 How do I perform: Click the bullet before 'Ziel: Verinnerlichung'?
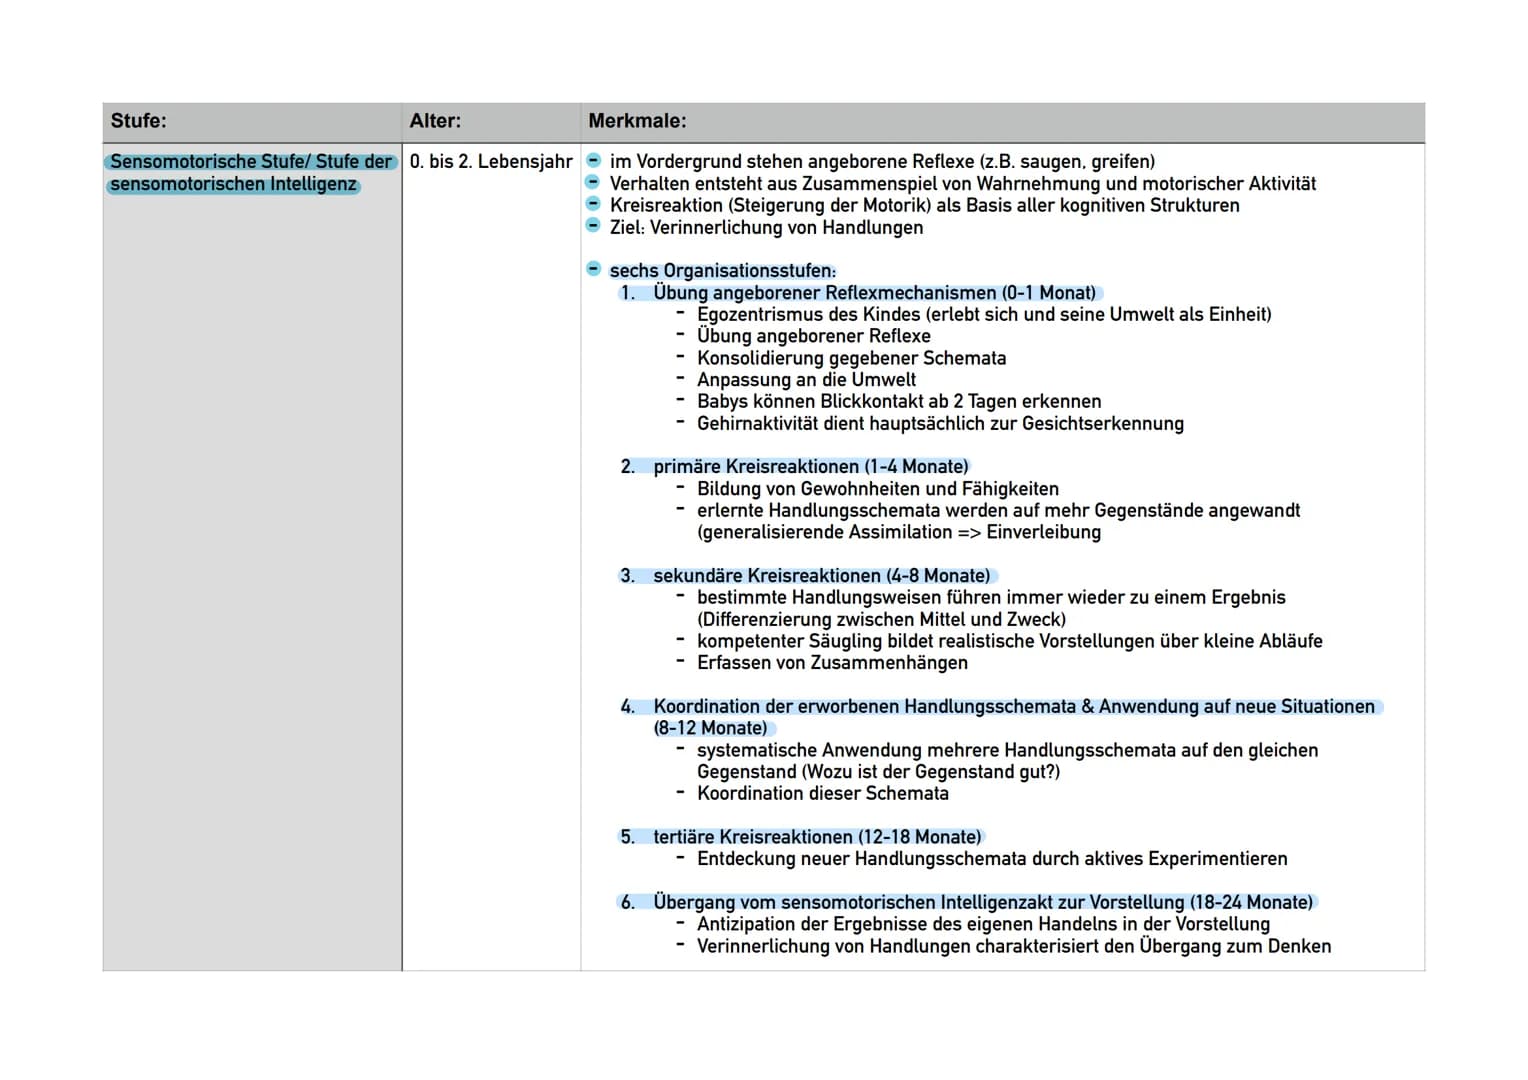pos(593,226)
